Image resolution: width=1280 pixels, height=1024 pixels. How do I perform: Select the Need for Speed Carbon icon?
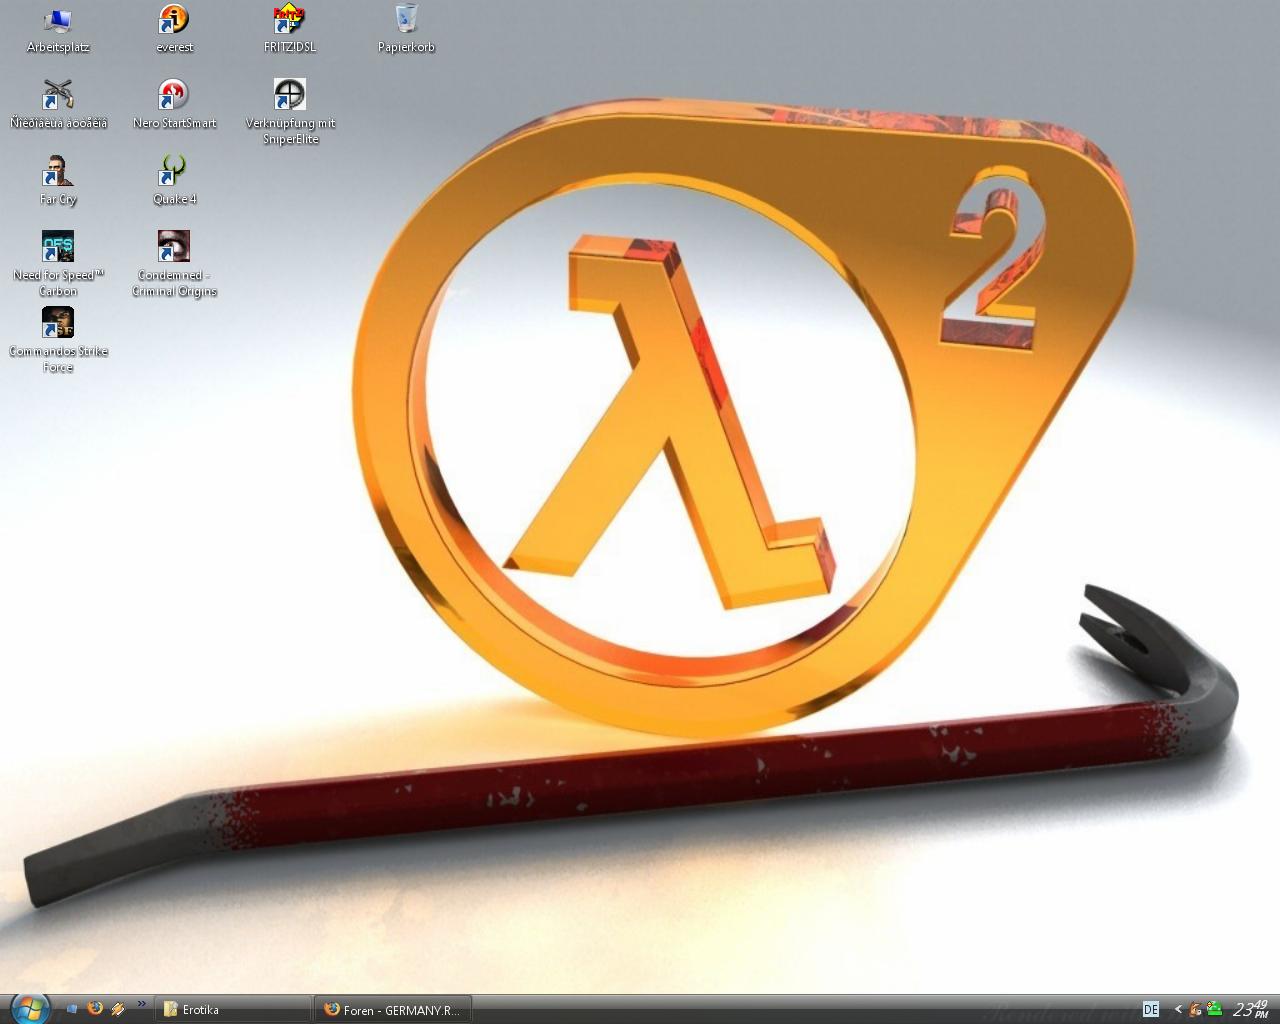click(58, 264)
